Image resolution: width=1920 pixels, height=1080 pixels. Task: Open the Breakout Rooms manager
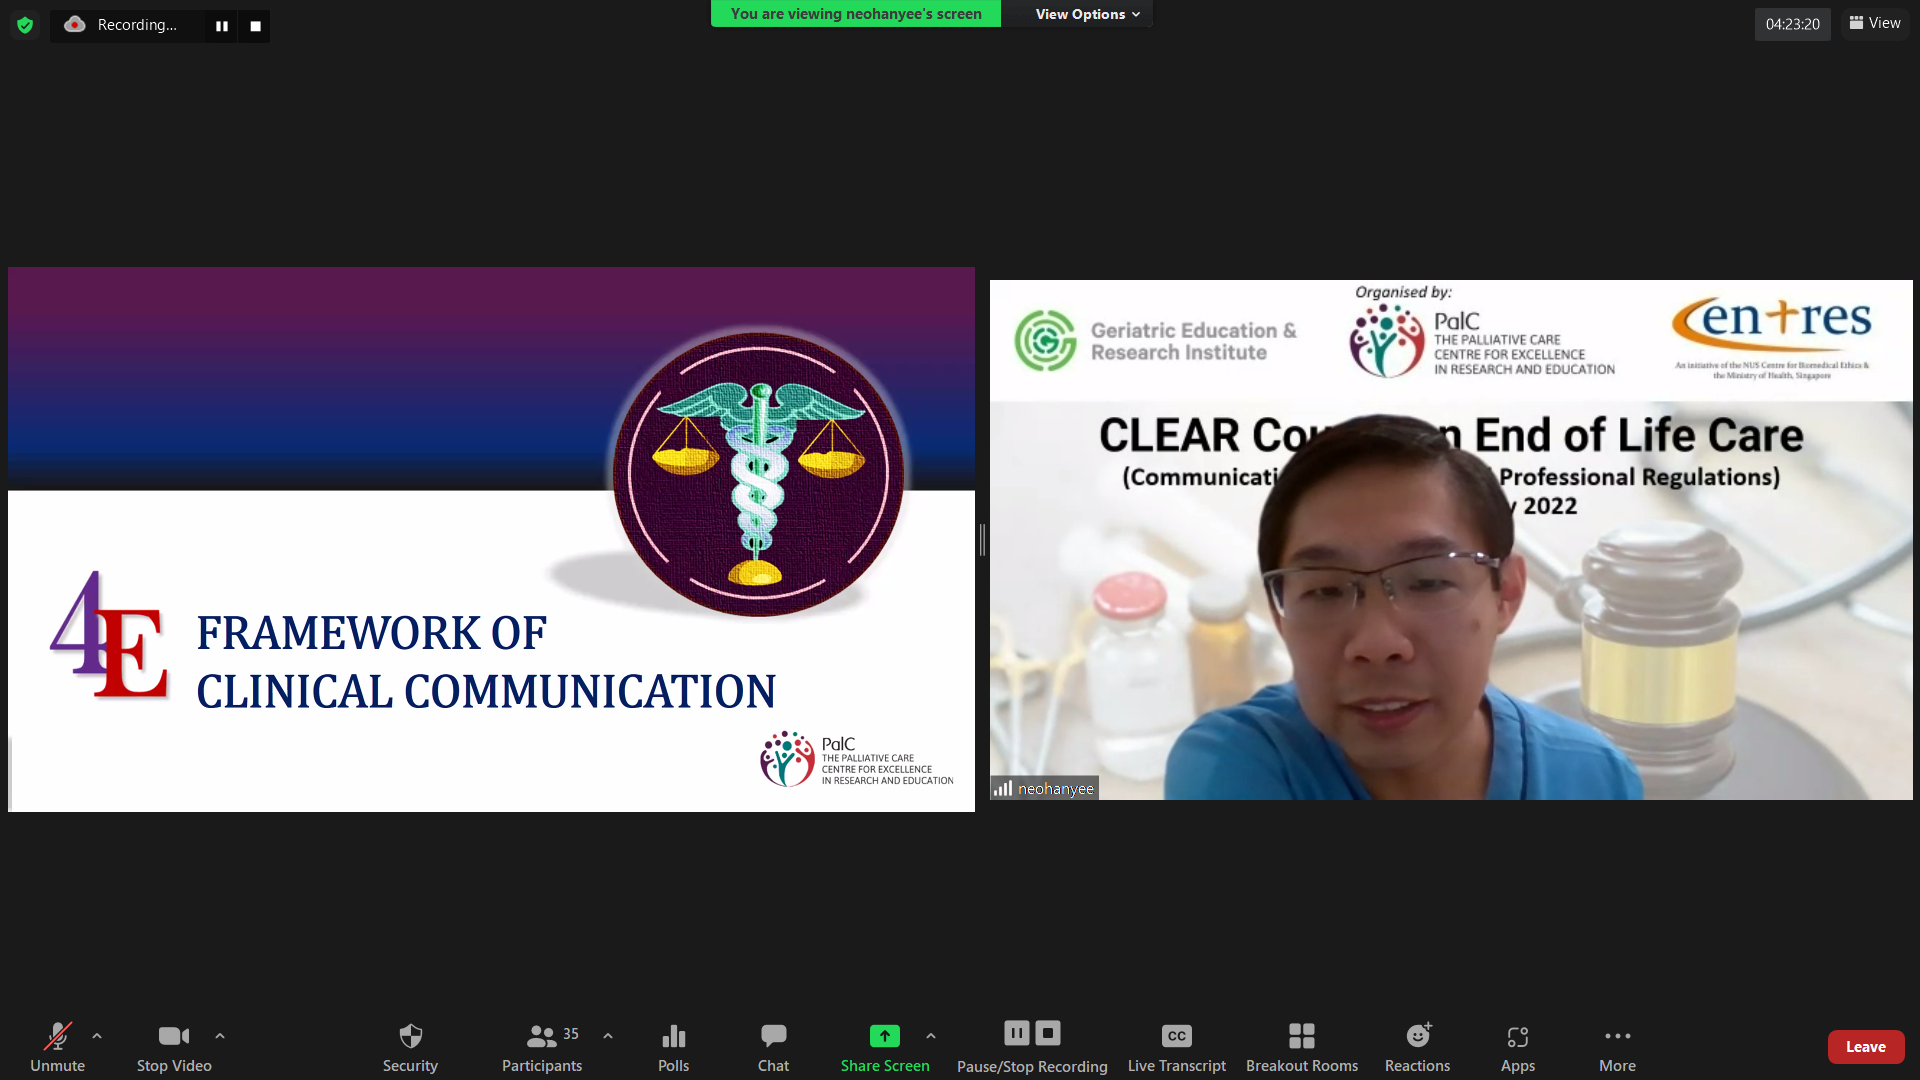click(x=1301, y=1045)
